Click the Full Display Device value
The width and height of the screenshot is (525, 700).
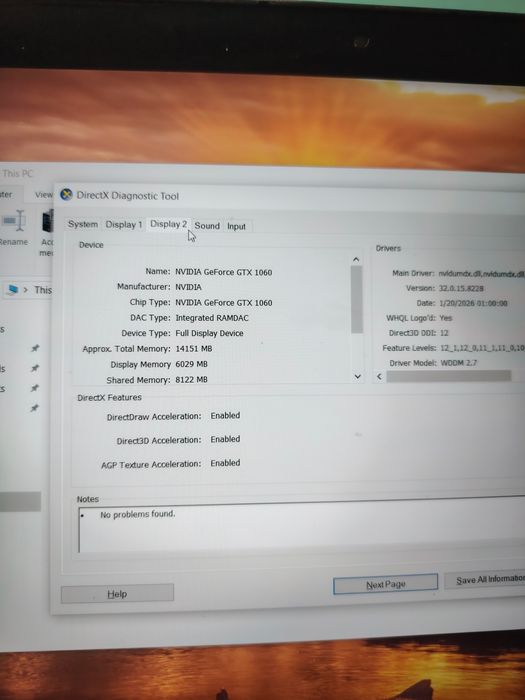coord(209,333)
